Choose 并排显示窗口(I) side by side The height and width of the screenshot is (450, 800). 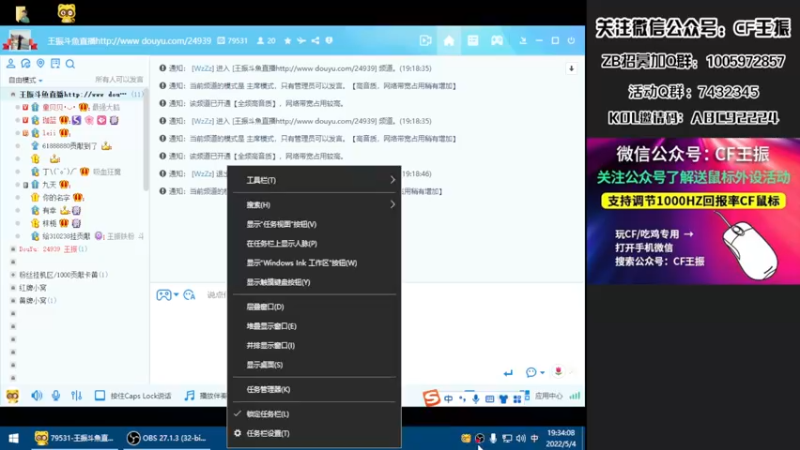[314, 345]
